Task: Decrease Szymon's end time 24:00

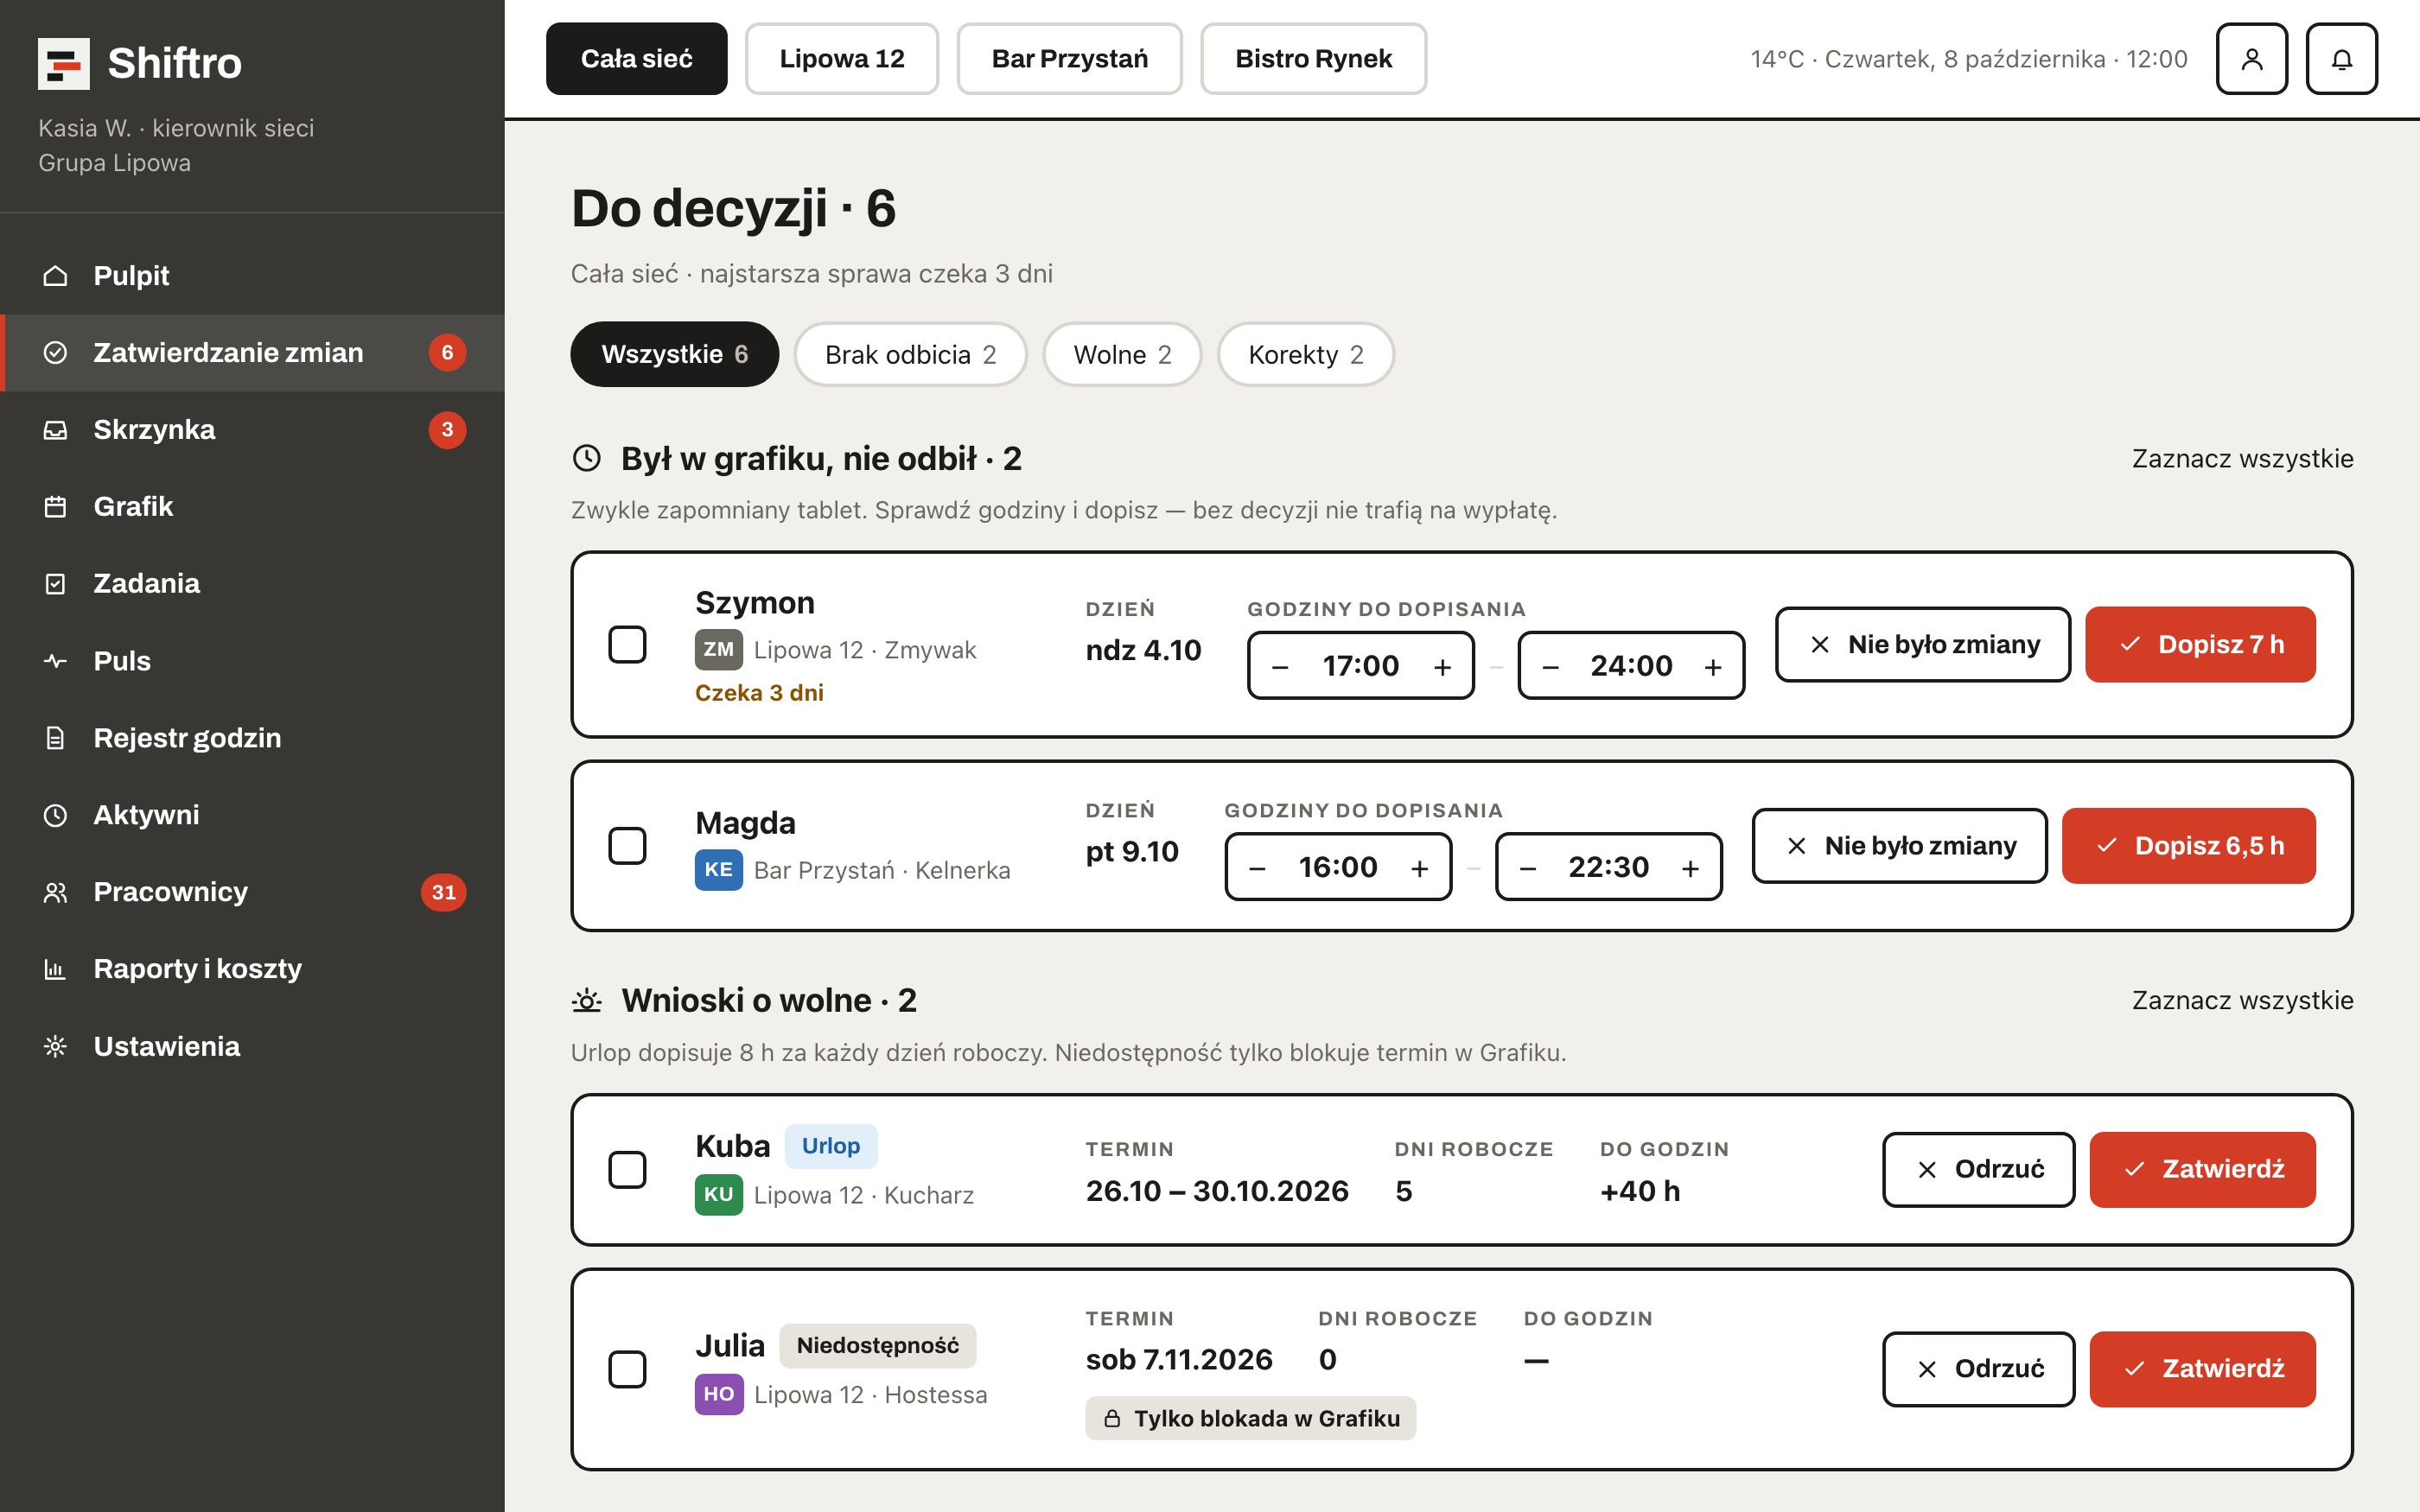Action: tap(1550, 666)
